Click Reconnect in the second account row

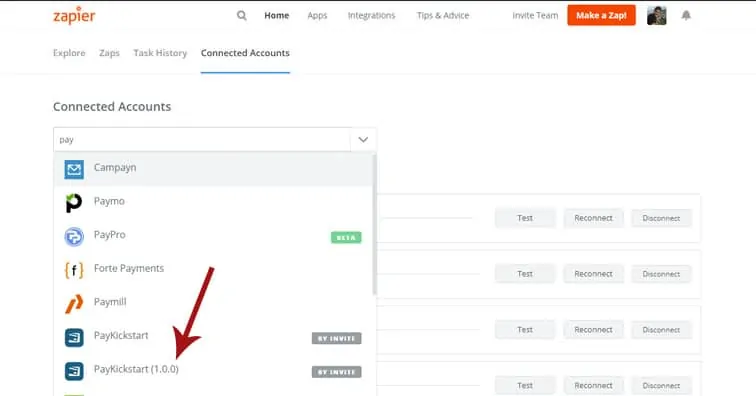tap(594, 274)
